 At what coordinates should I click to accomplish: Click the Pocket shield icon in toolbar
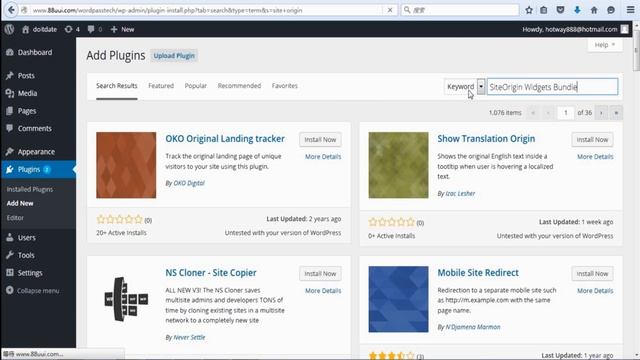(x=560, y=10)
